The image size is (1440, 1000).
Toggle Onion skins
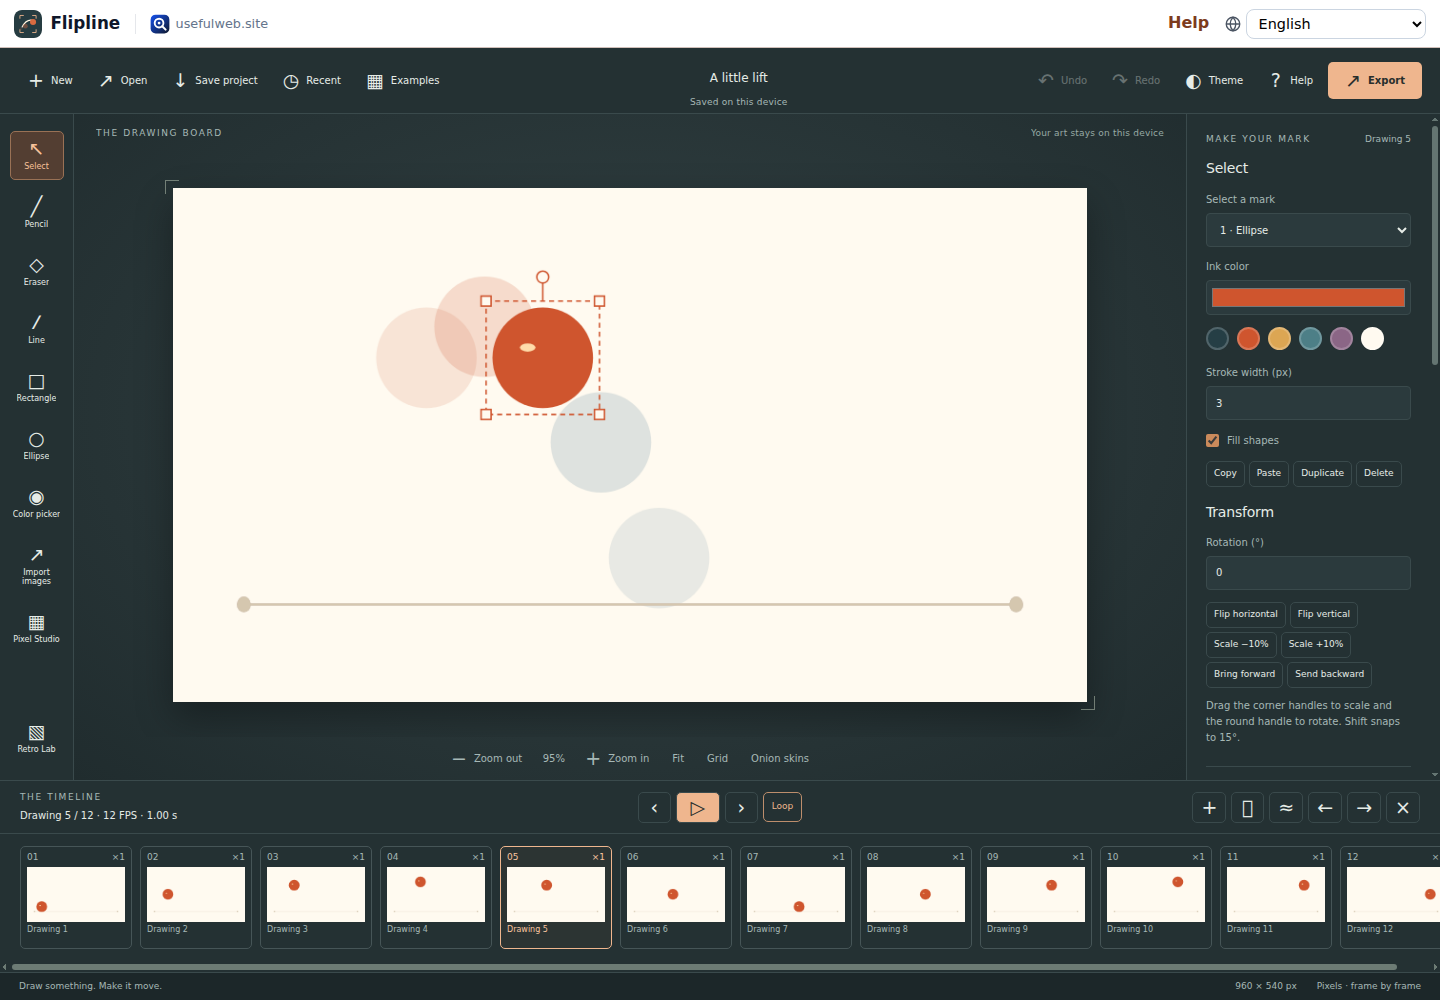[780, 759]
